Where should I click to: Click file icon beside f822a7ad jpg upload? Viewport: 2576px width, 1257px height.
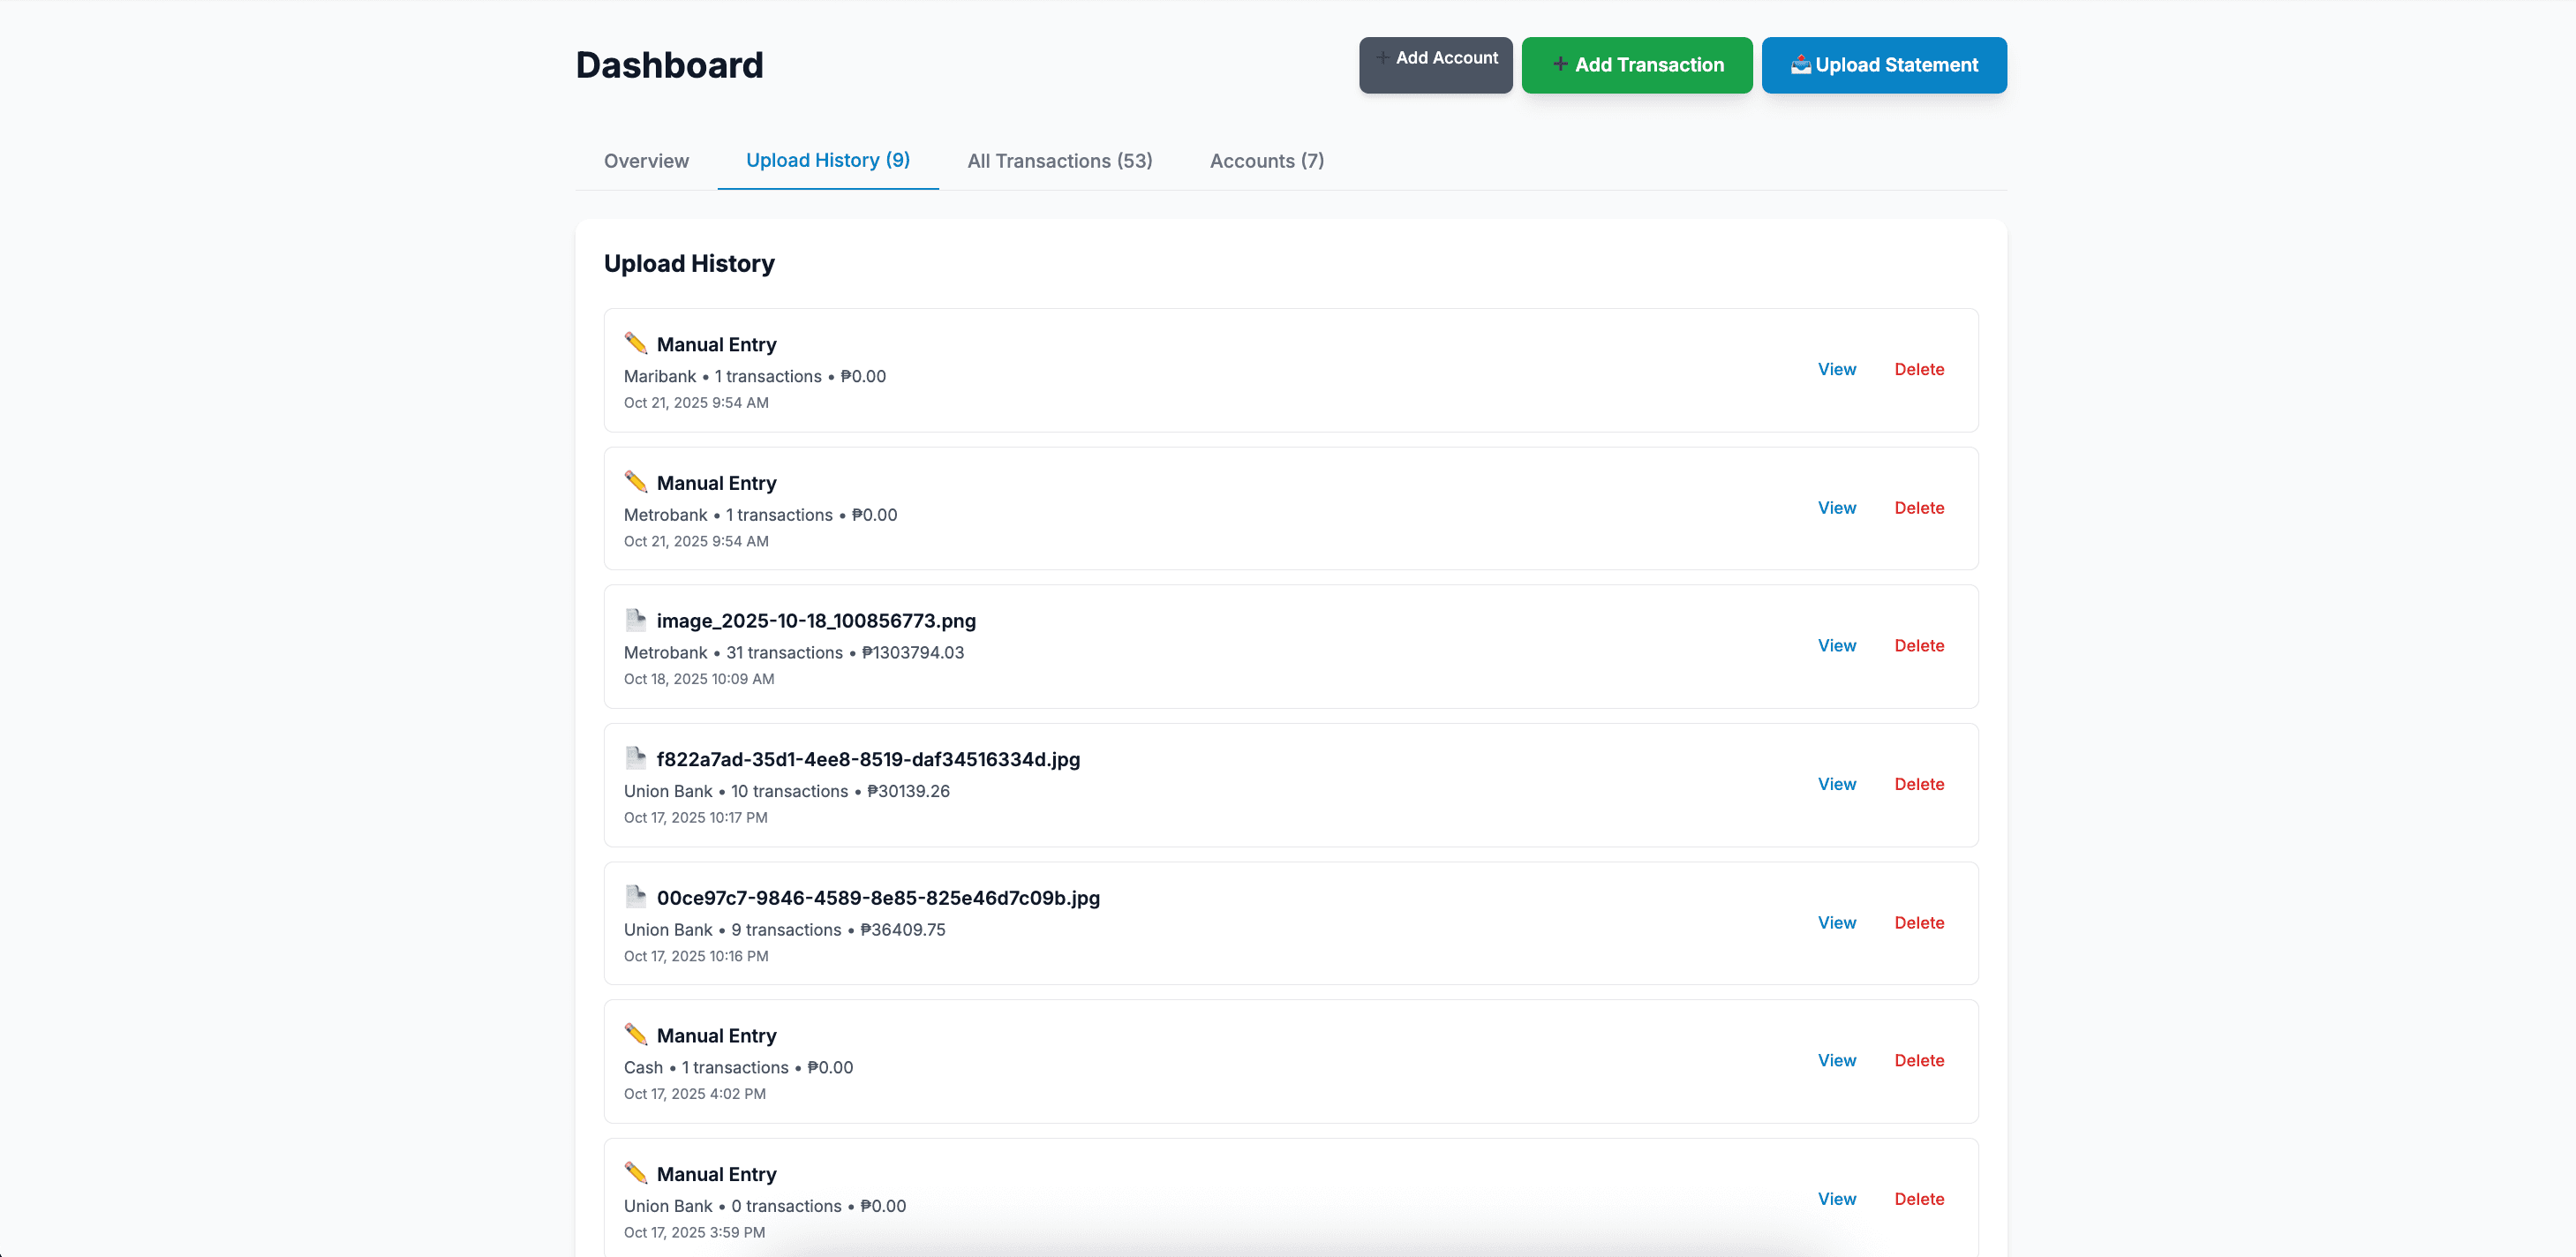click(635, 758)
